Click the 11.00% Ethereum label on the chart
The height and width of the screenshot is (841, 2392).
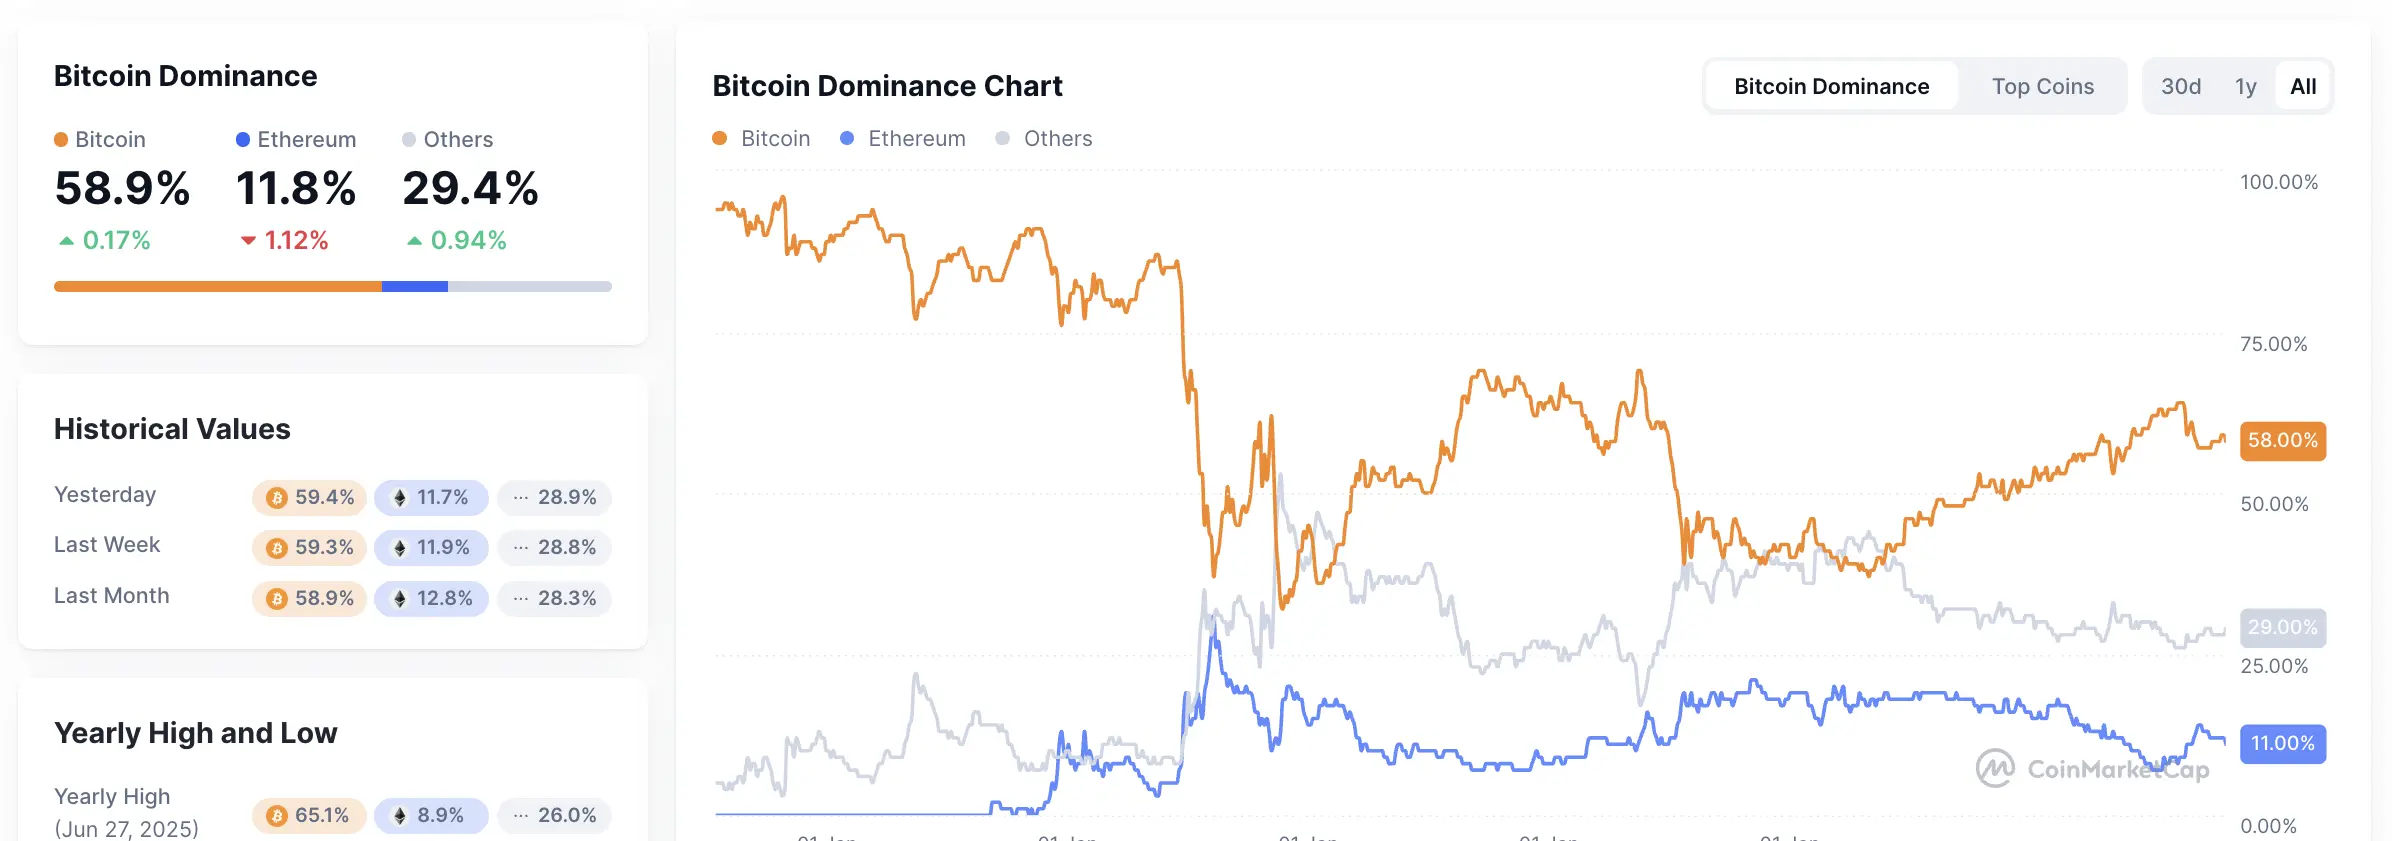click(x=2282, y=743)
